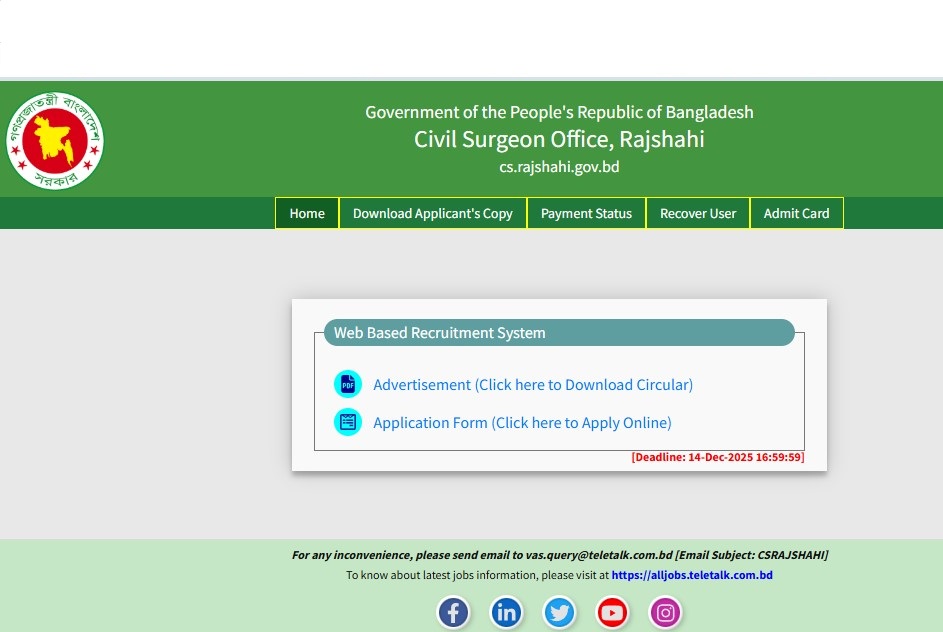Open the Instagram social icon

[x=666, y=612]
